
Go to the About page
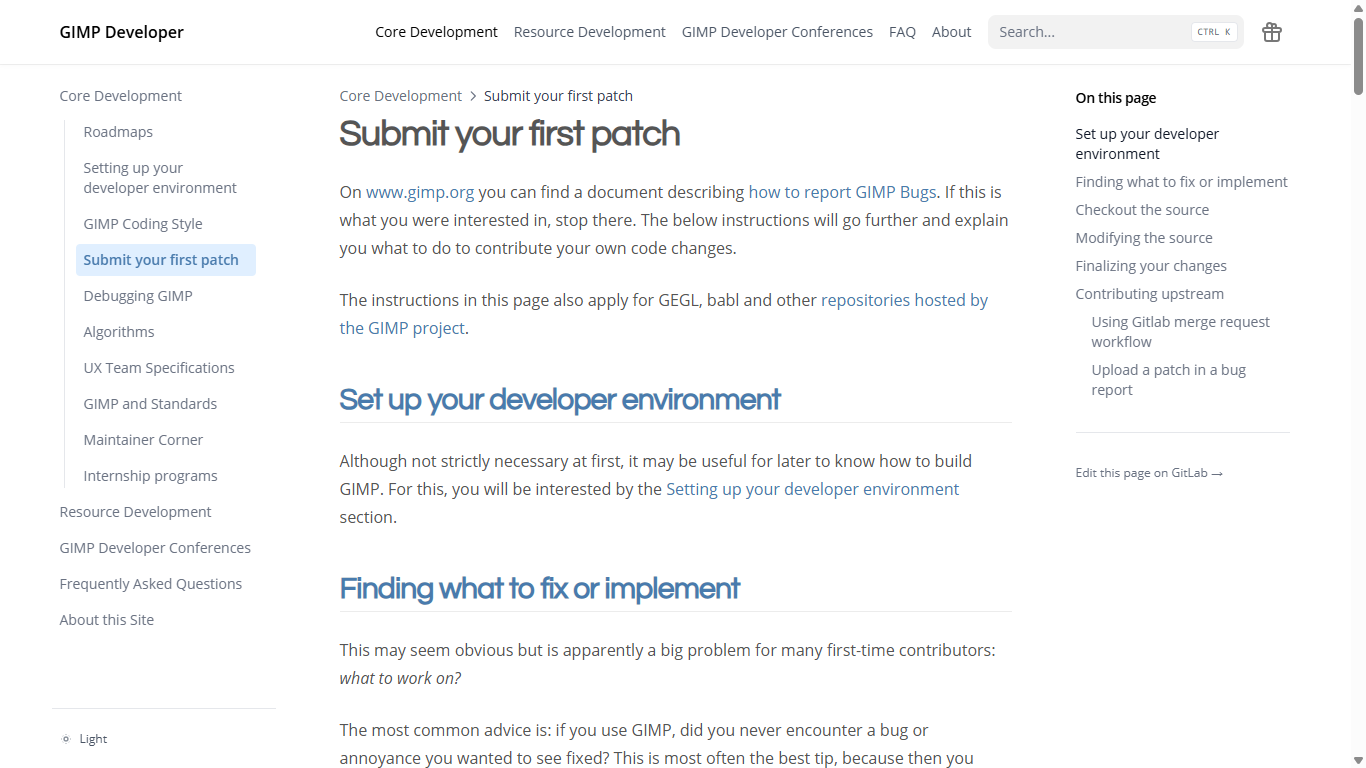pyautogui.click(x=951, y=32)
